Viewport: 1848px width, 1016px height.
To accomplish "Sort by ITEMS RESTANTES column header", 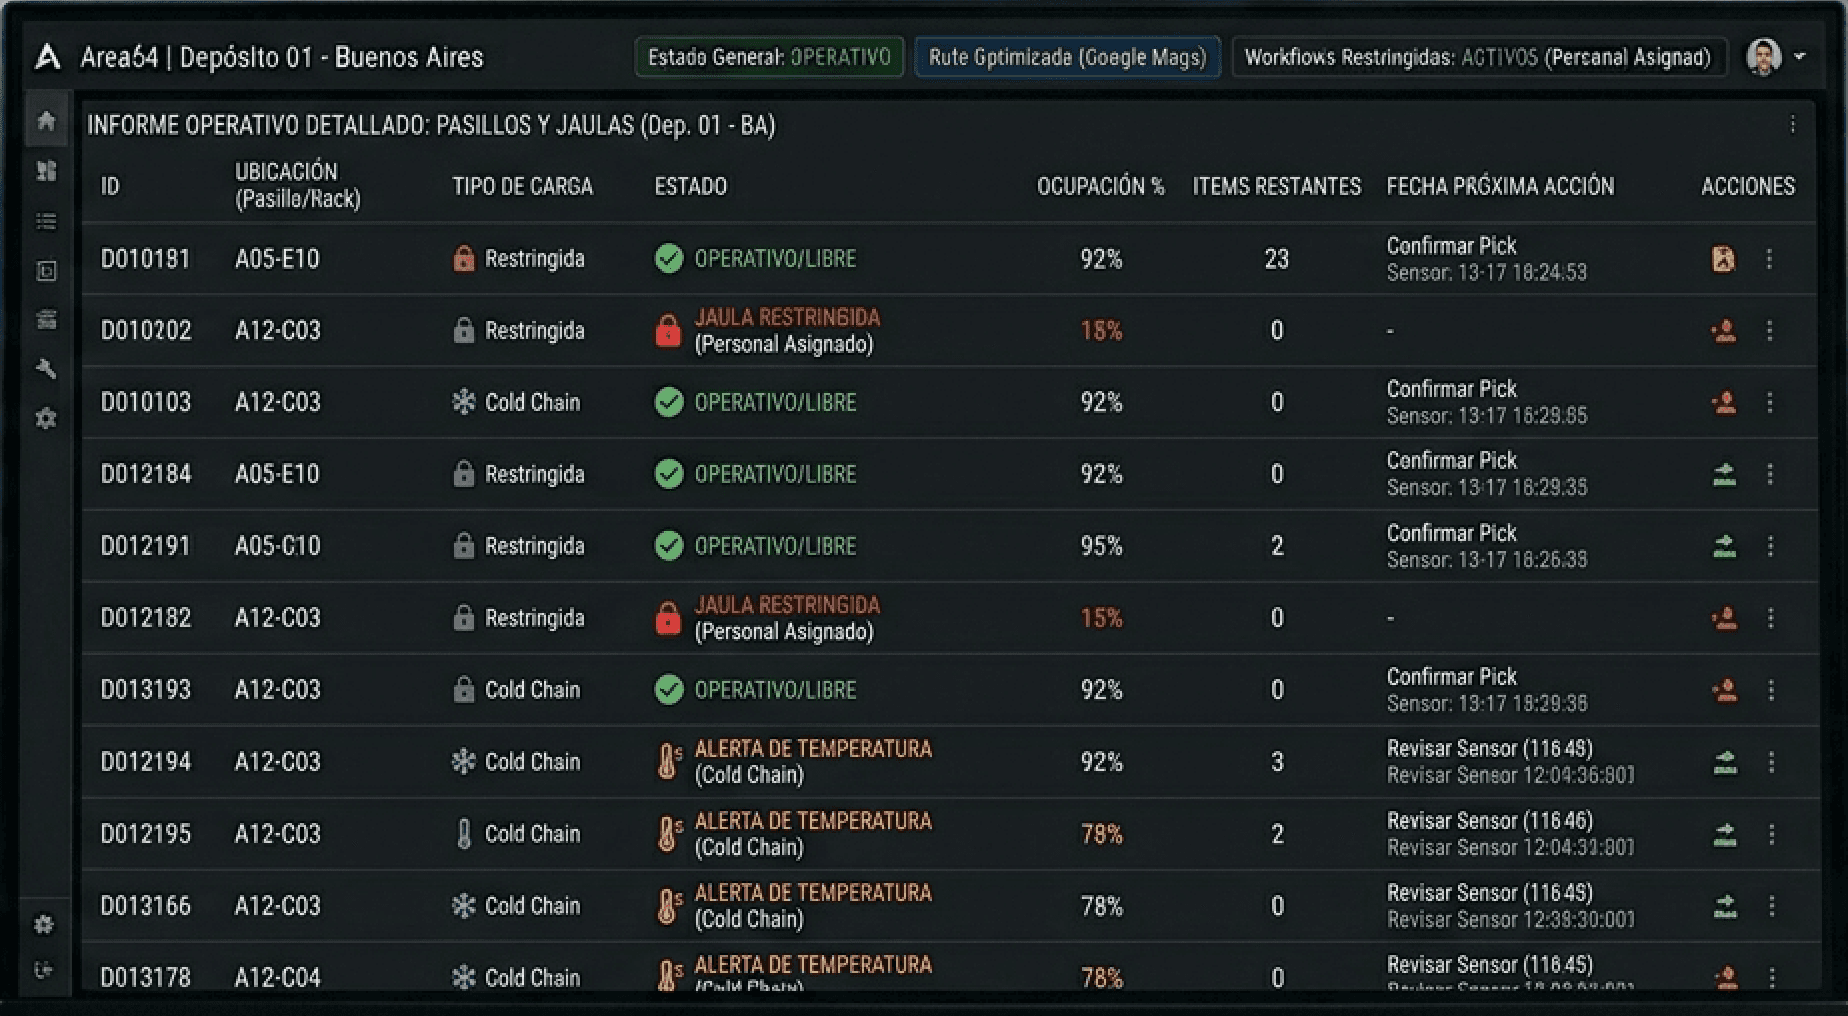I will [x=1276, y=186].
